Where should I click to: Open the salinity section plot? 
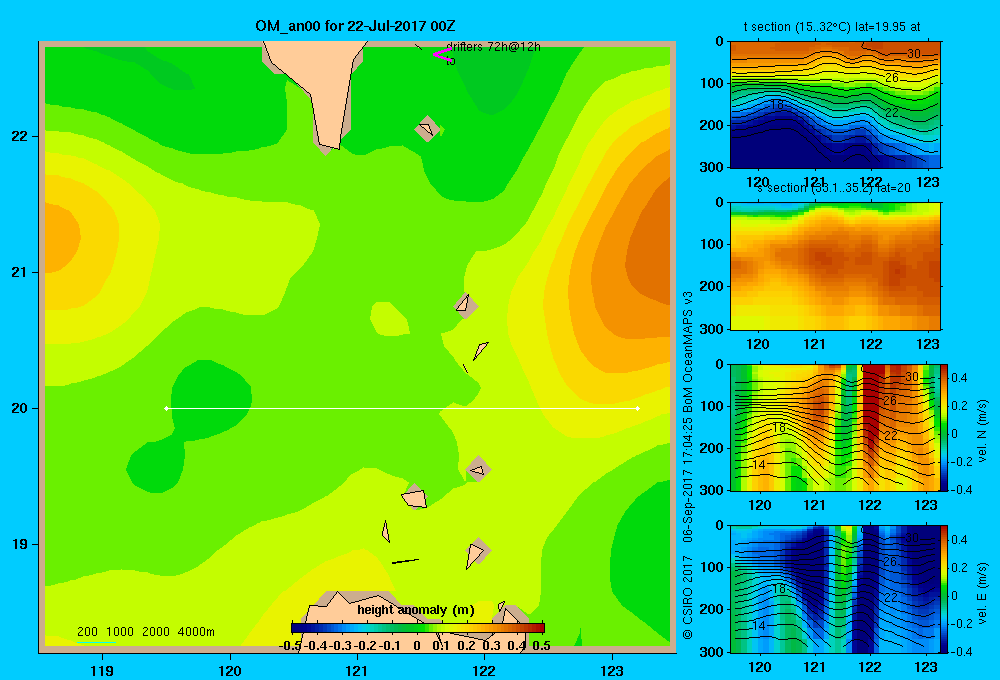pyautogui.click(x=835, y=266)
